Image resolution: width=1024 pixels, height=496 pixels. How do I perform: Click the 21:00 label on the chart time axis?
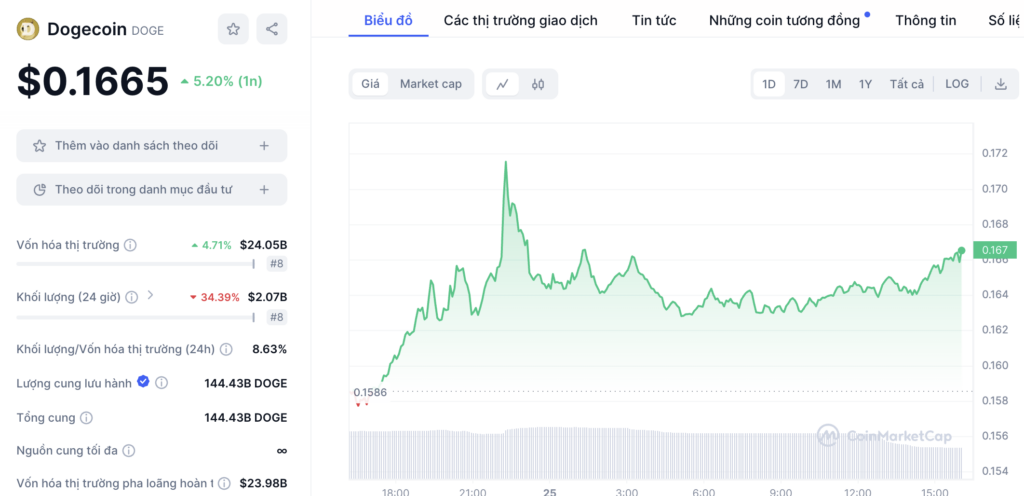tap(472, 491)
